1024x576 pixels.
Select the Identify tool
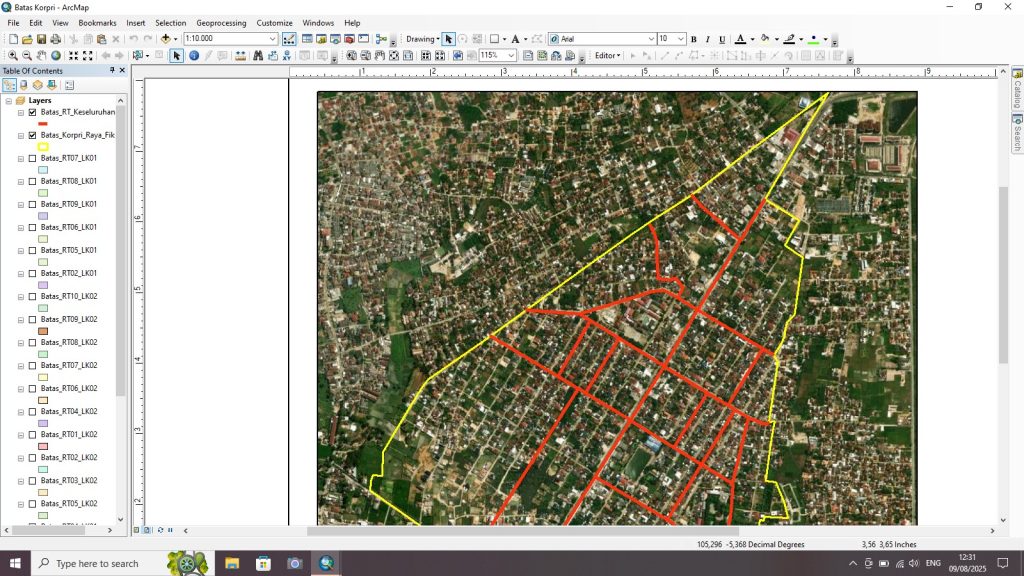coord(194,56)
